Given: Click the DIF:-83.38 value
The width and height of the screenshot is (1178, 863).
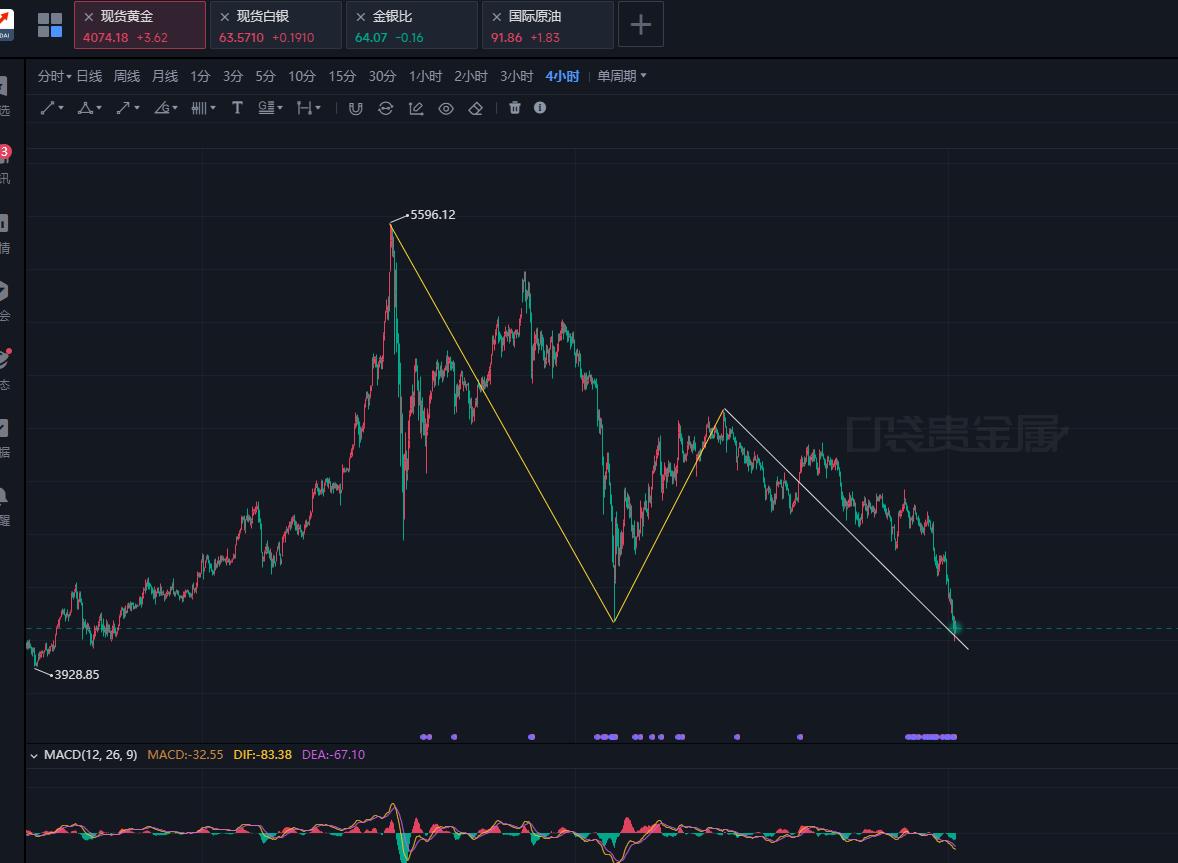Looking at the screenshot, I should point(262,754).
